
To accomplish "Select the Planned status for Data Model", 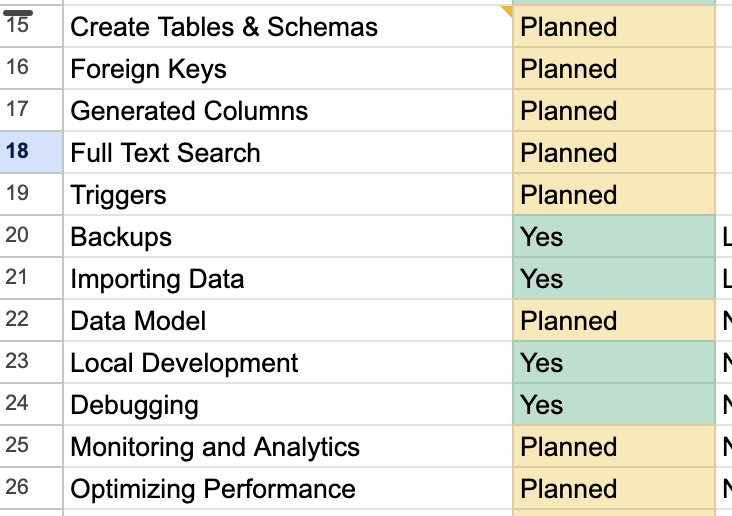I will (x=613, y=321).
